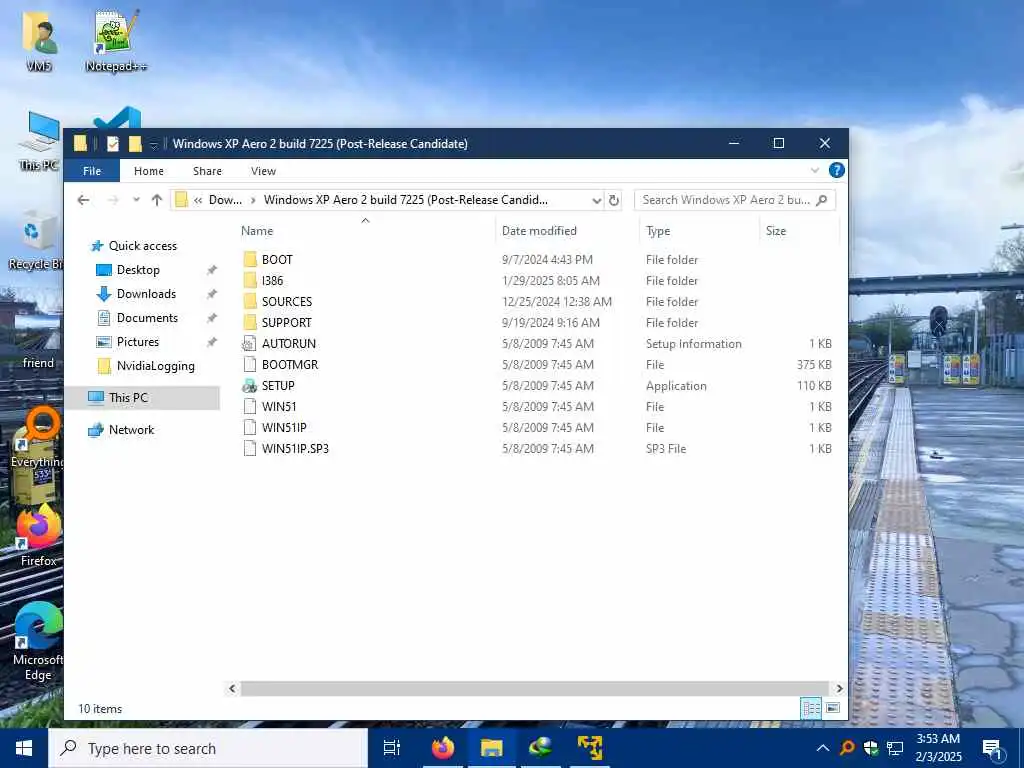Click the Windows Security tray icon
The height and width of the screenshot is (768, 1024).
click(871, 748)
